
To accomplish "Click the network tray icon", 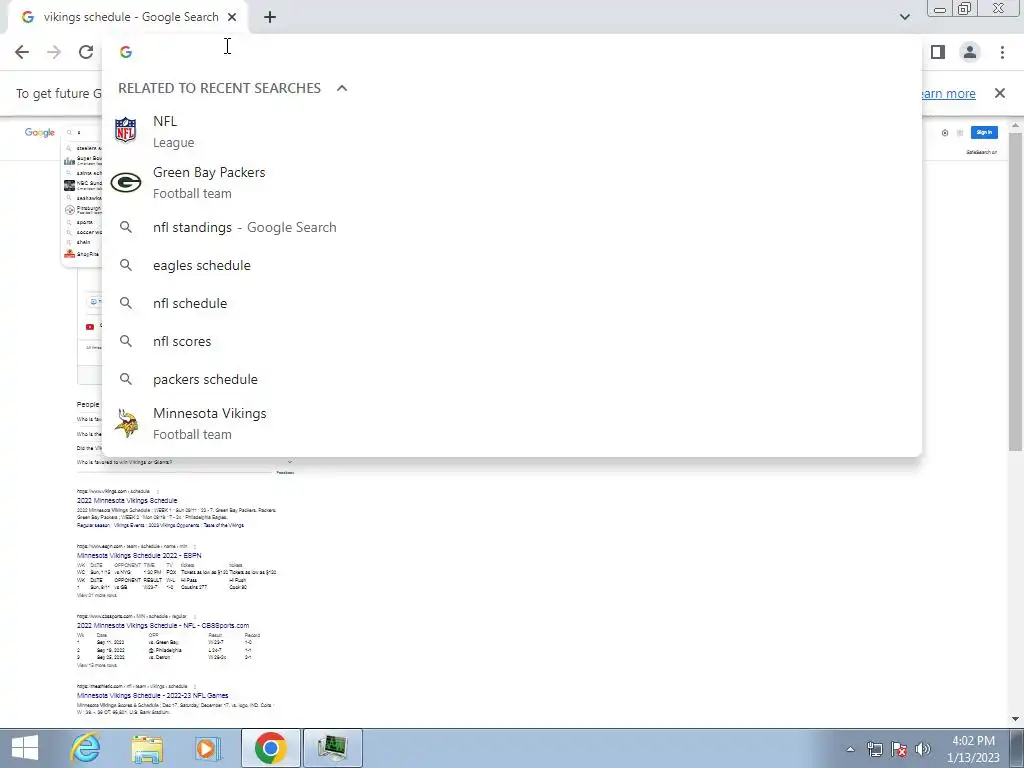I will 874,749.
